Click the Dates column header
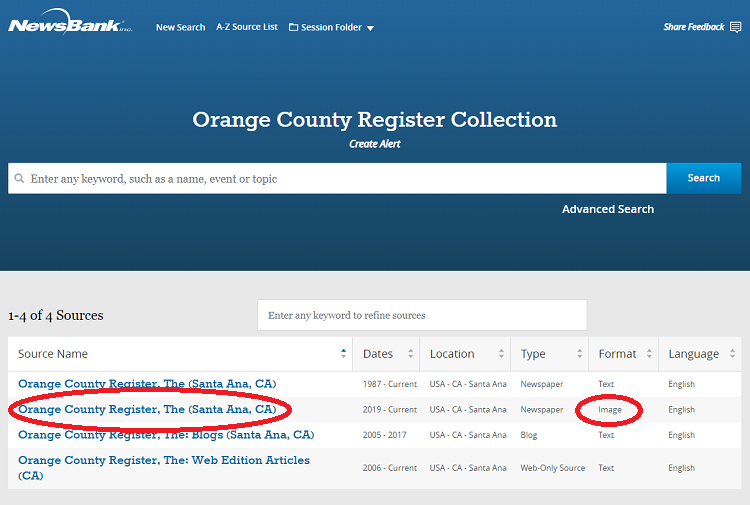 point(386,354)
